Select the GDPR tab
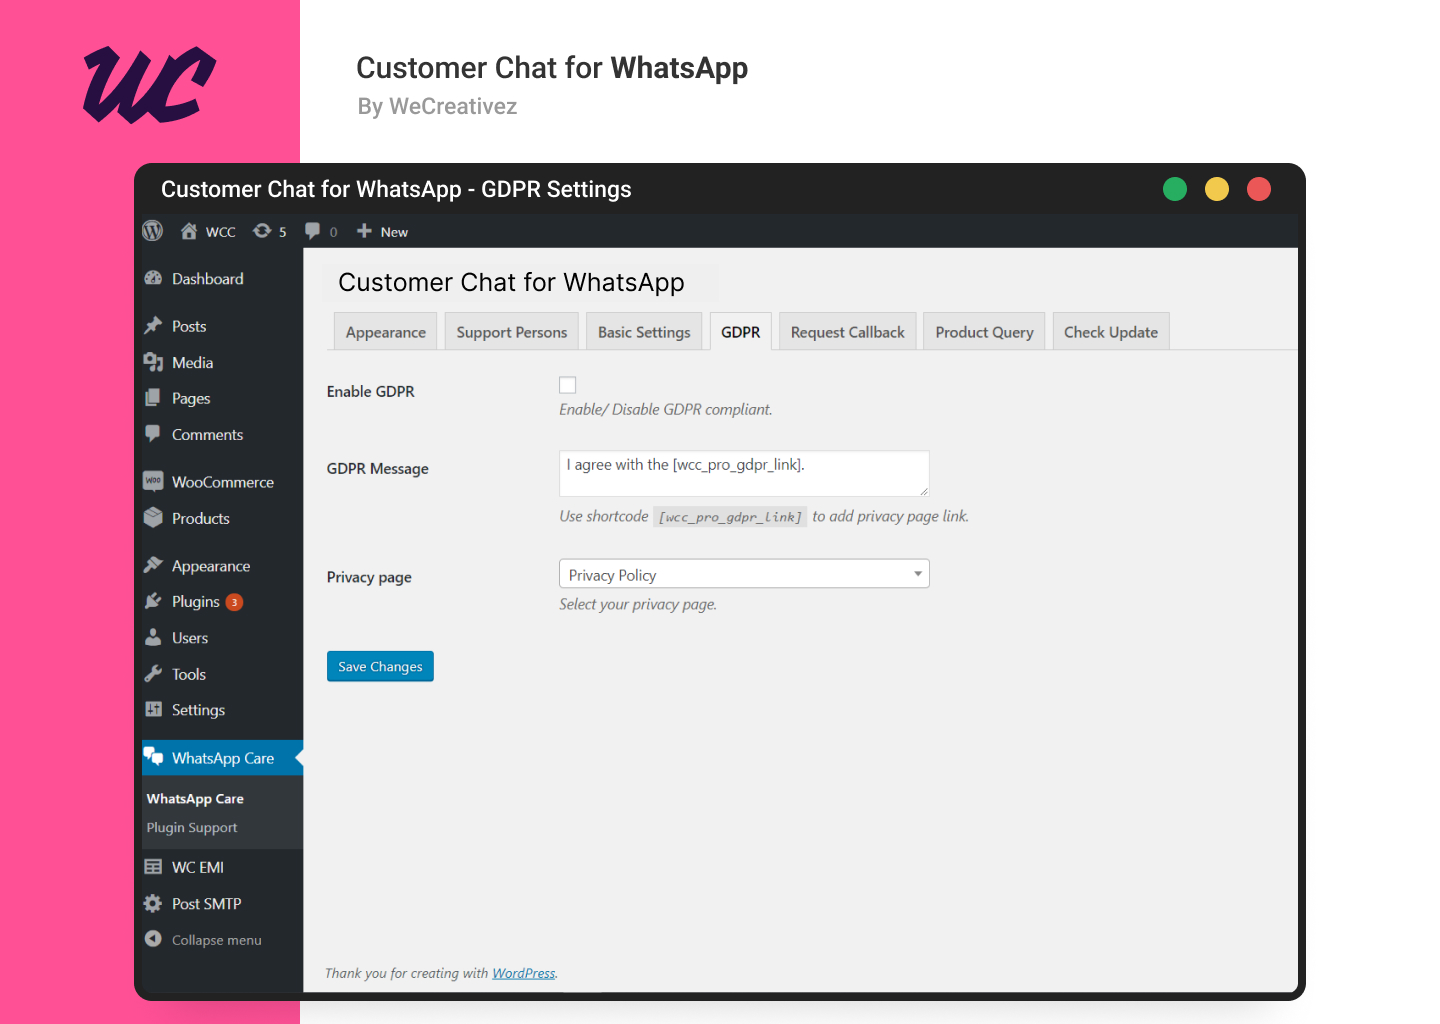The image size is (1440, 1024). pos(741,332)
